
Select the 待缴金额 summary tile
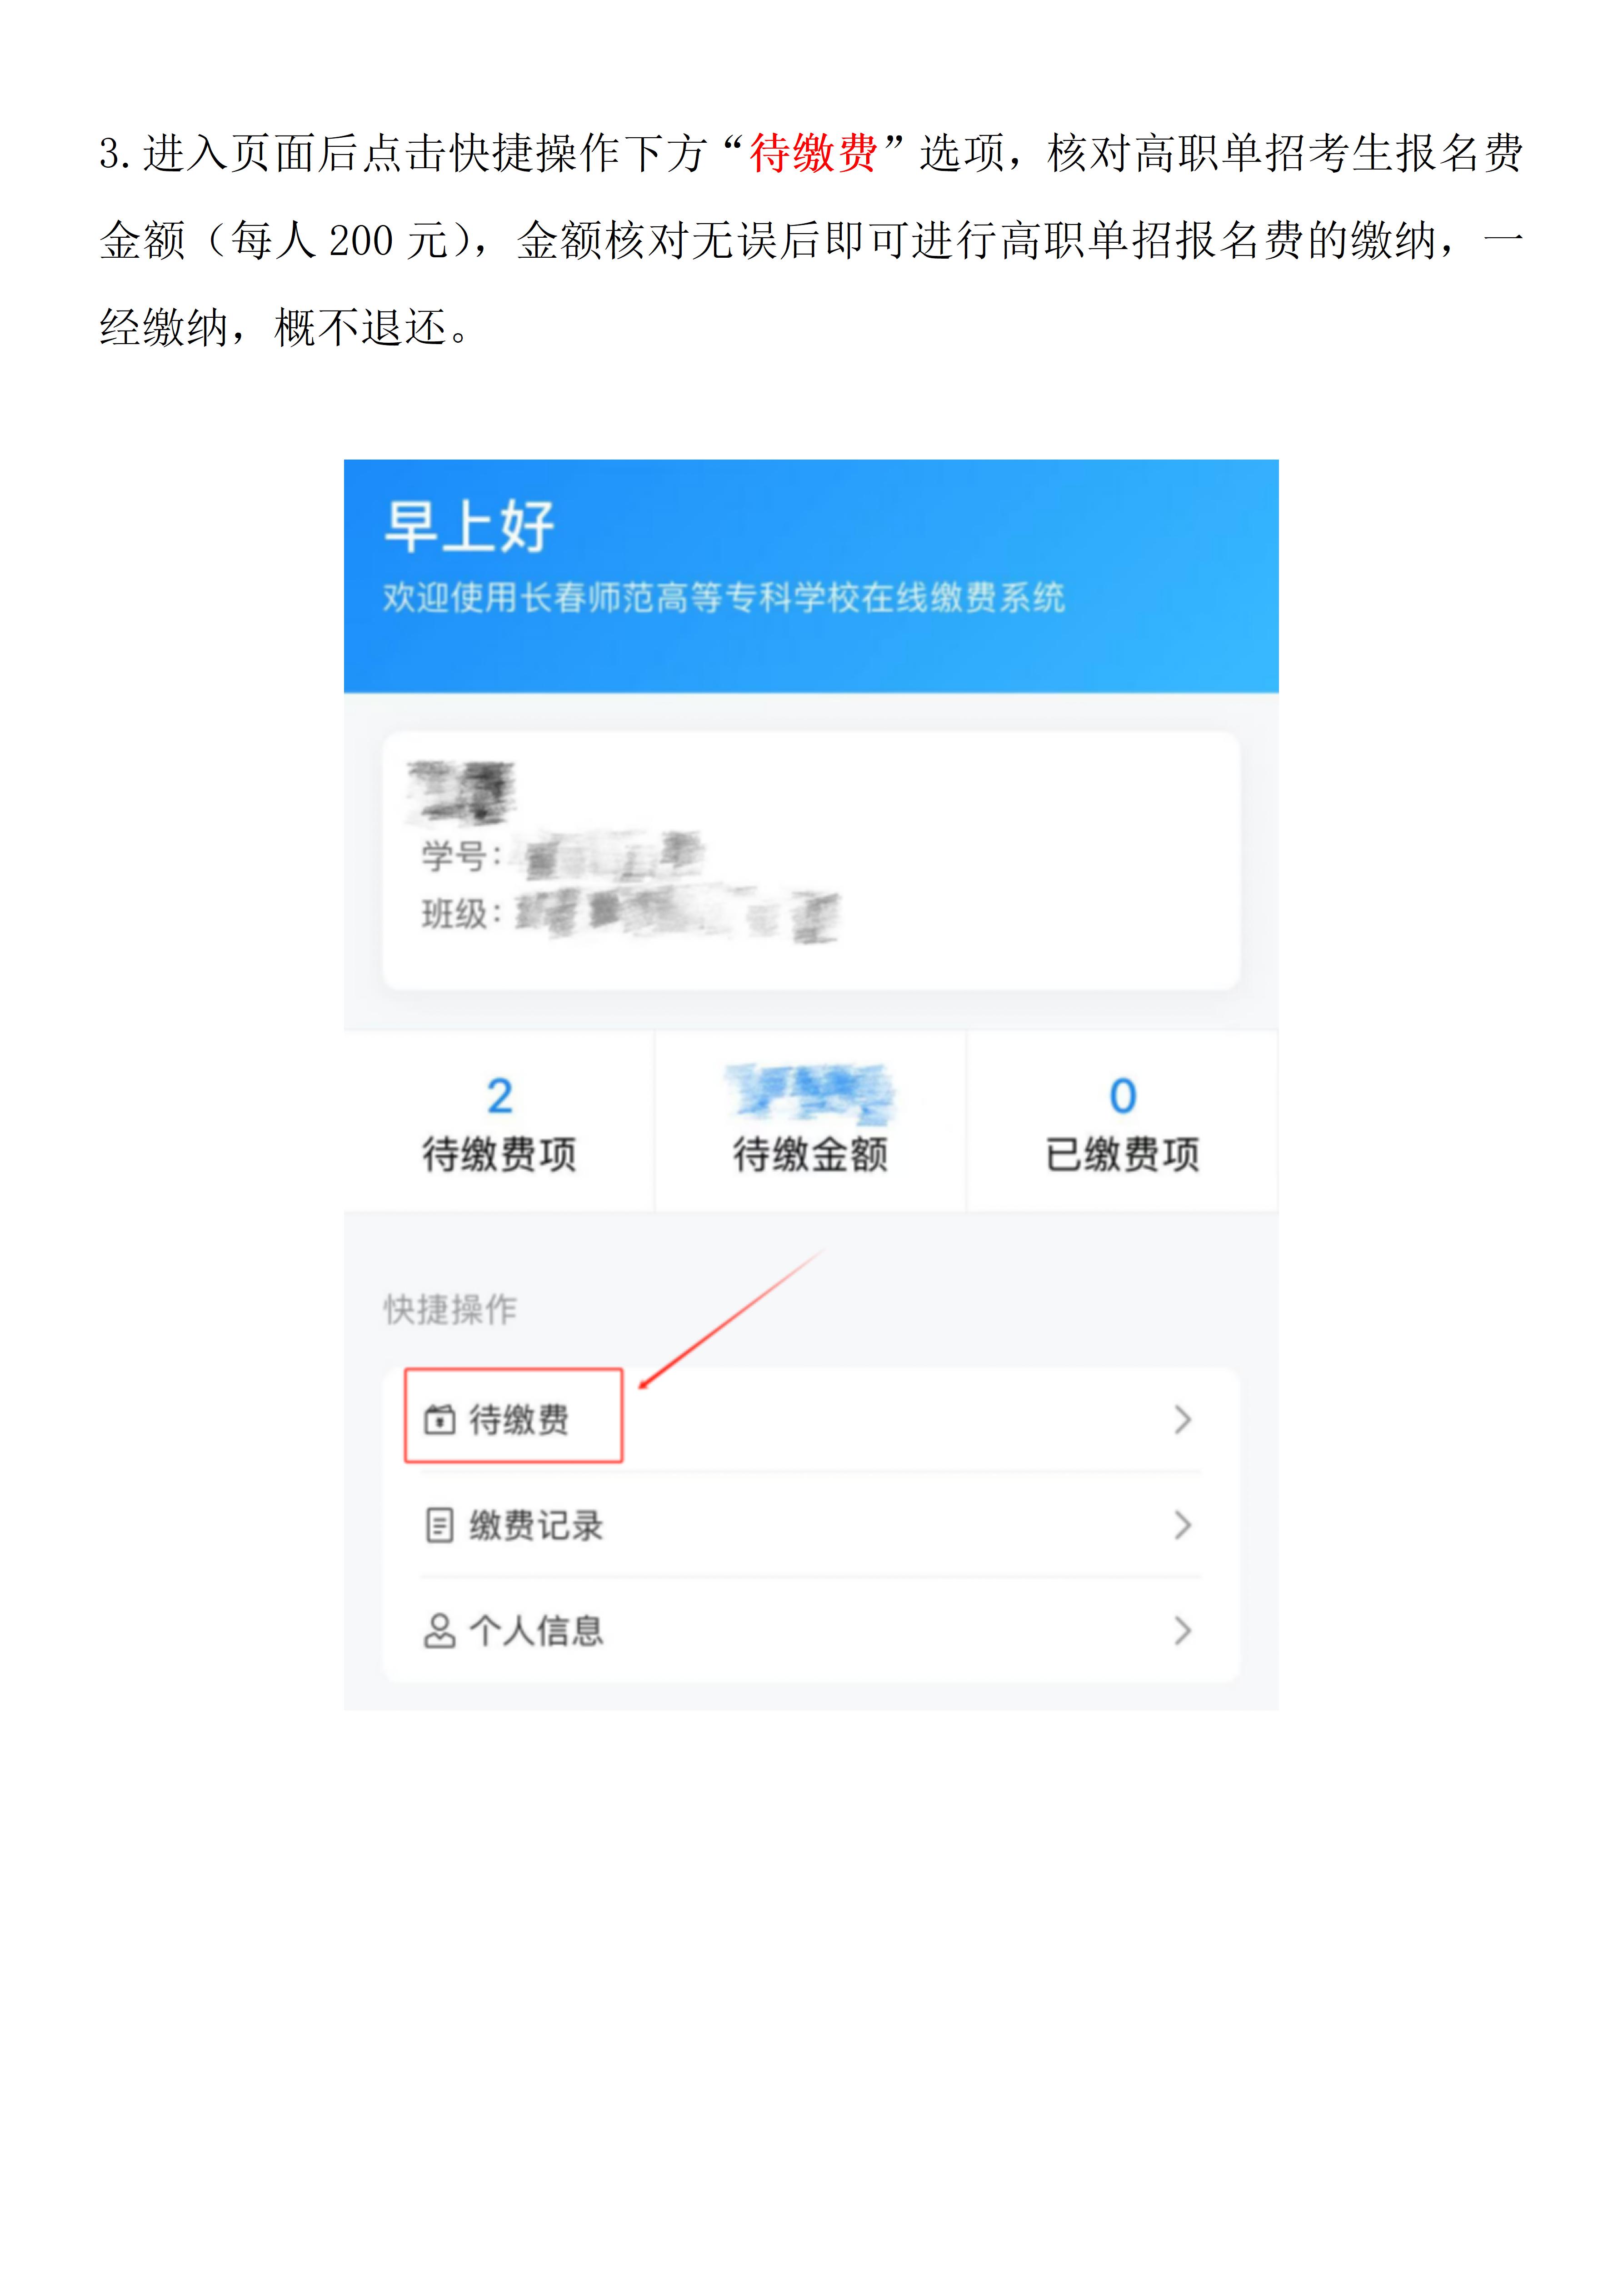811,1122
